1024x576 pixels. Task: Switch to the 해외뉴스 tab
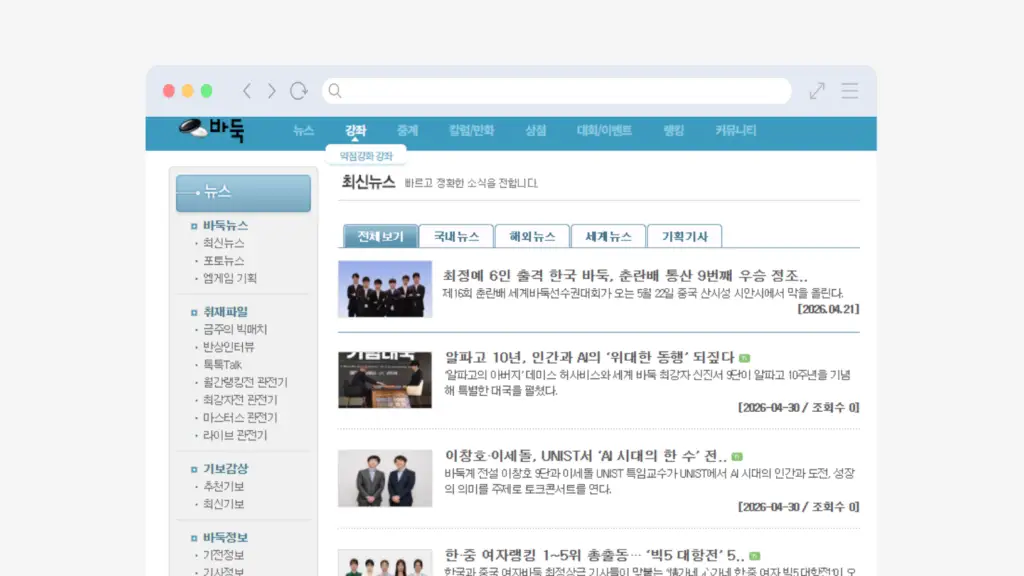[x=532, y=236]
